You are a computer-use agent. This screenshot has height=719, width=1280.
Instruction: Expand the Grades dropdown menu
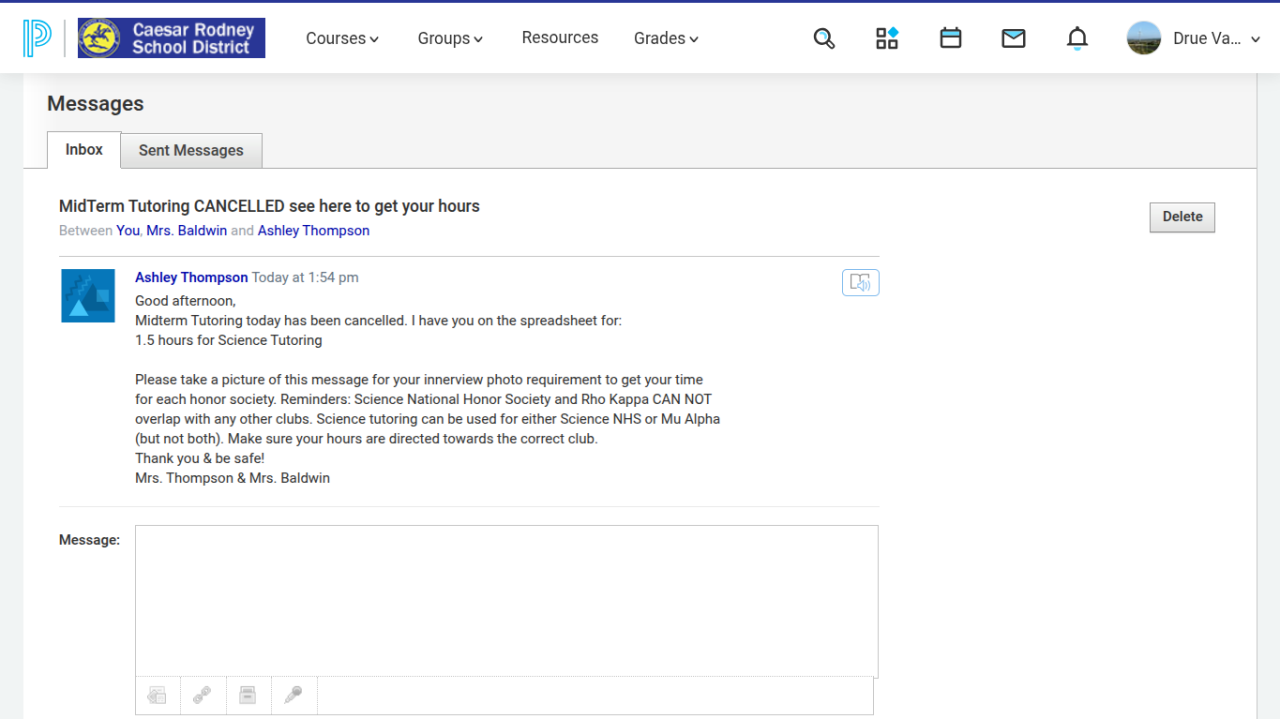click(x=666, y=39)
